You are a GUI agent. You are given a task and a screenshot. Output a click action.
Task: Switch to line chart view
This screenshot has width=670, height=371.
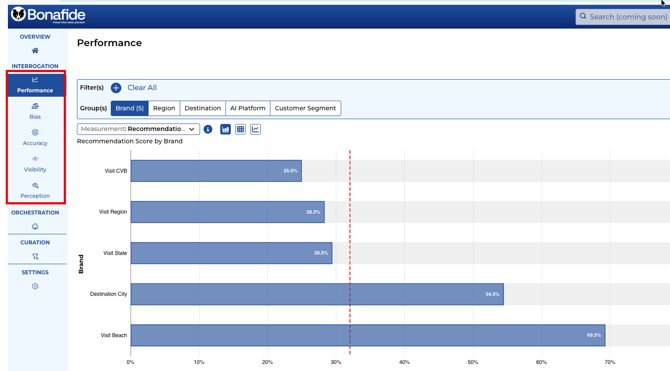click(x=256, y=129)
